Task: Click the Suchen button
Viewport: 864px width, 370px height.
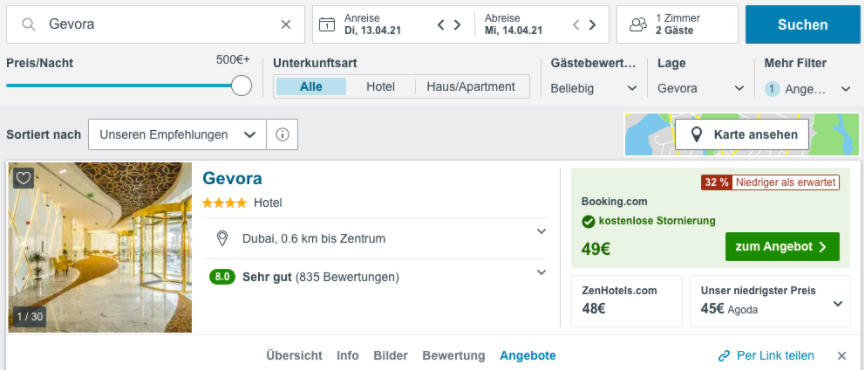Action: point(802,24)
